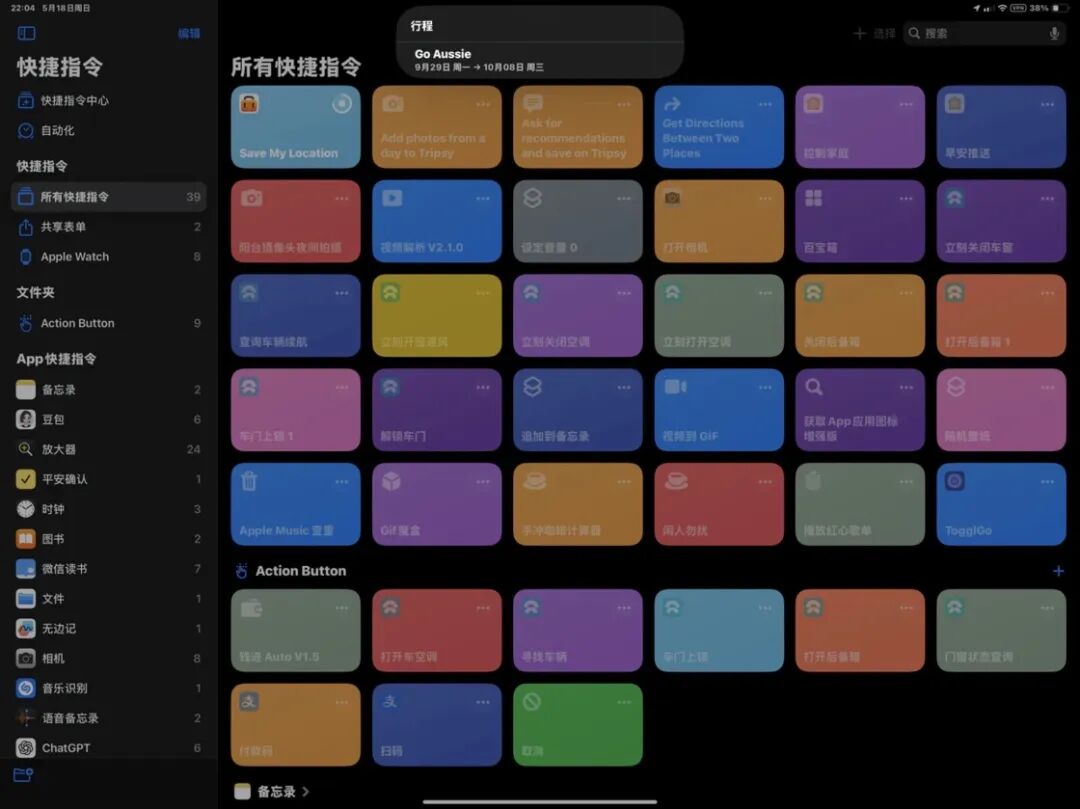Open 放大器 app shortcuts
Image resolution: width=1080 pixels, height=809 pixels.
[x=109, y=449]
